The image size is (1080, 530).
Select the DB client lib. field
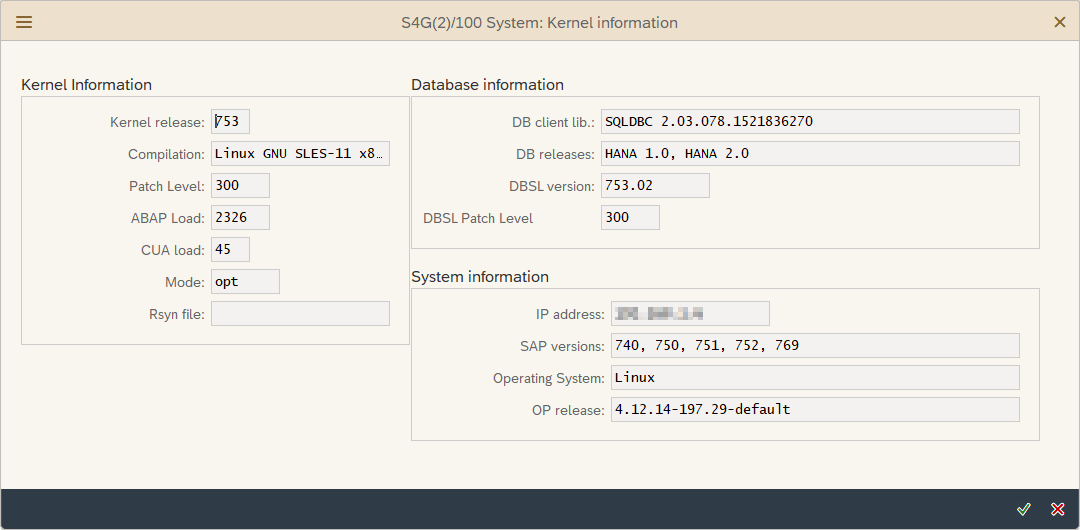tap(810, 122)
